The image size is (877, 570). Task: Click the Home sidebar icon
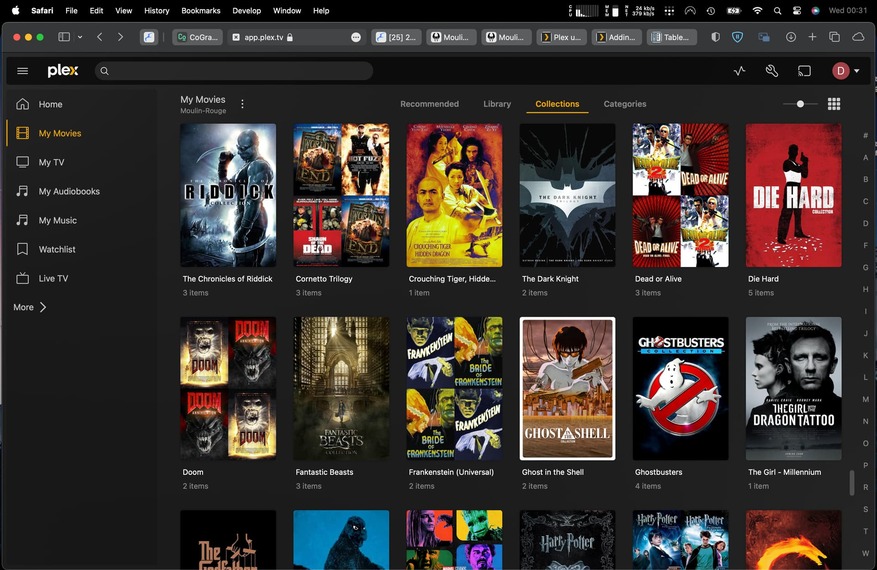coord(22,104)
